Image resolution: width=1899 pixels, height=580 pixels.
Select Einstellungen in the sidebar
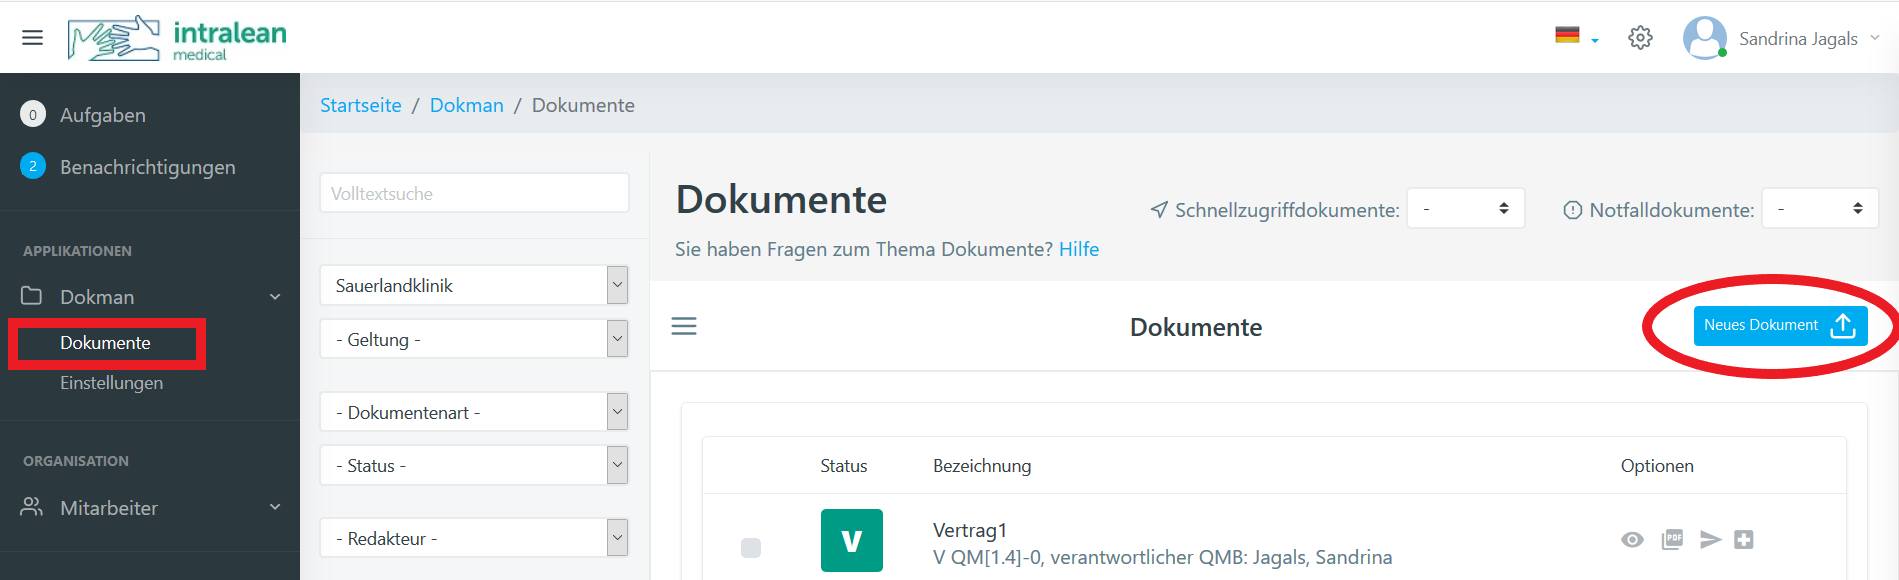click(x=111, y=383)
